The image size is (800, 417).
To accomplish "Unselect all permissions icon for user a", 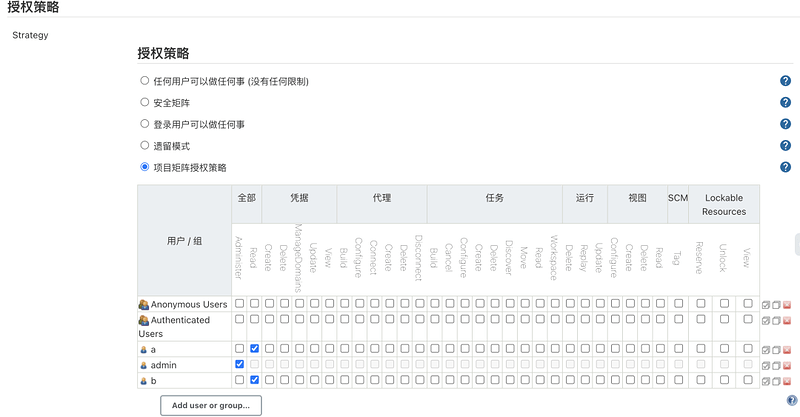I will pyautogui.click(x=776, y=350).
